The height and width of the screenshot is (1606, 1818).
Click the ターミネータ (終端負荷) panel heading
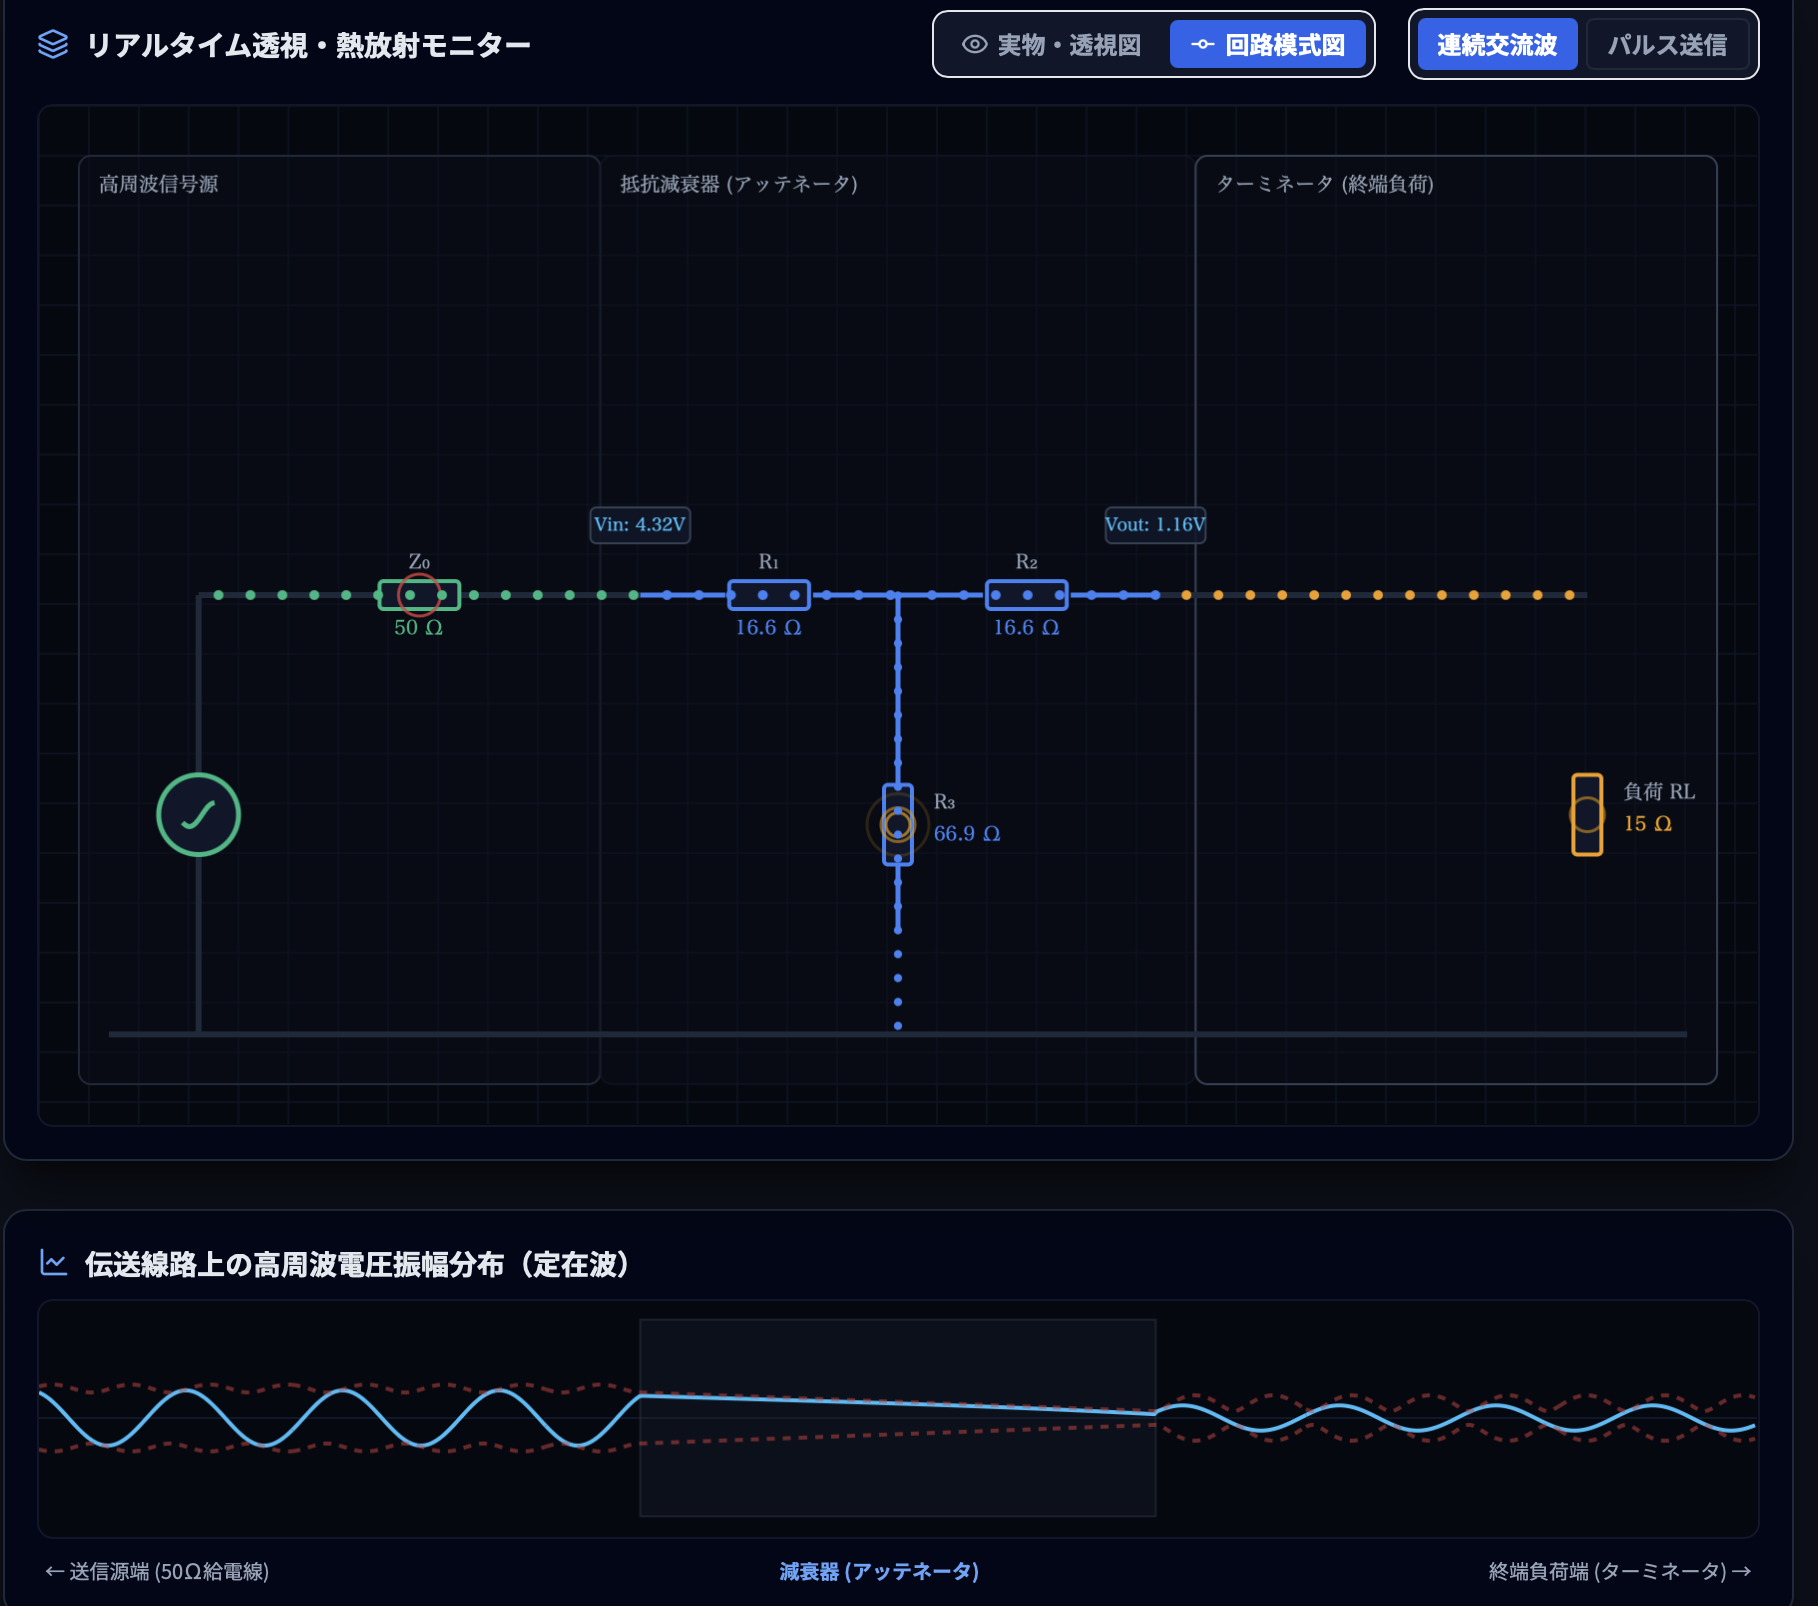coord(1325,184)
